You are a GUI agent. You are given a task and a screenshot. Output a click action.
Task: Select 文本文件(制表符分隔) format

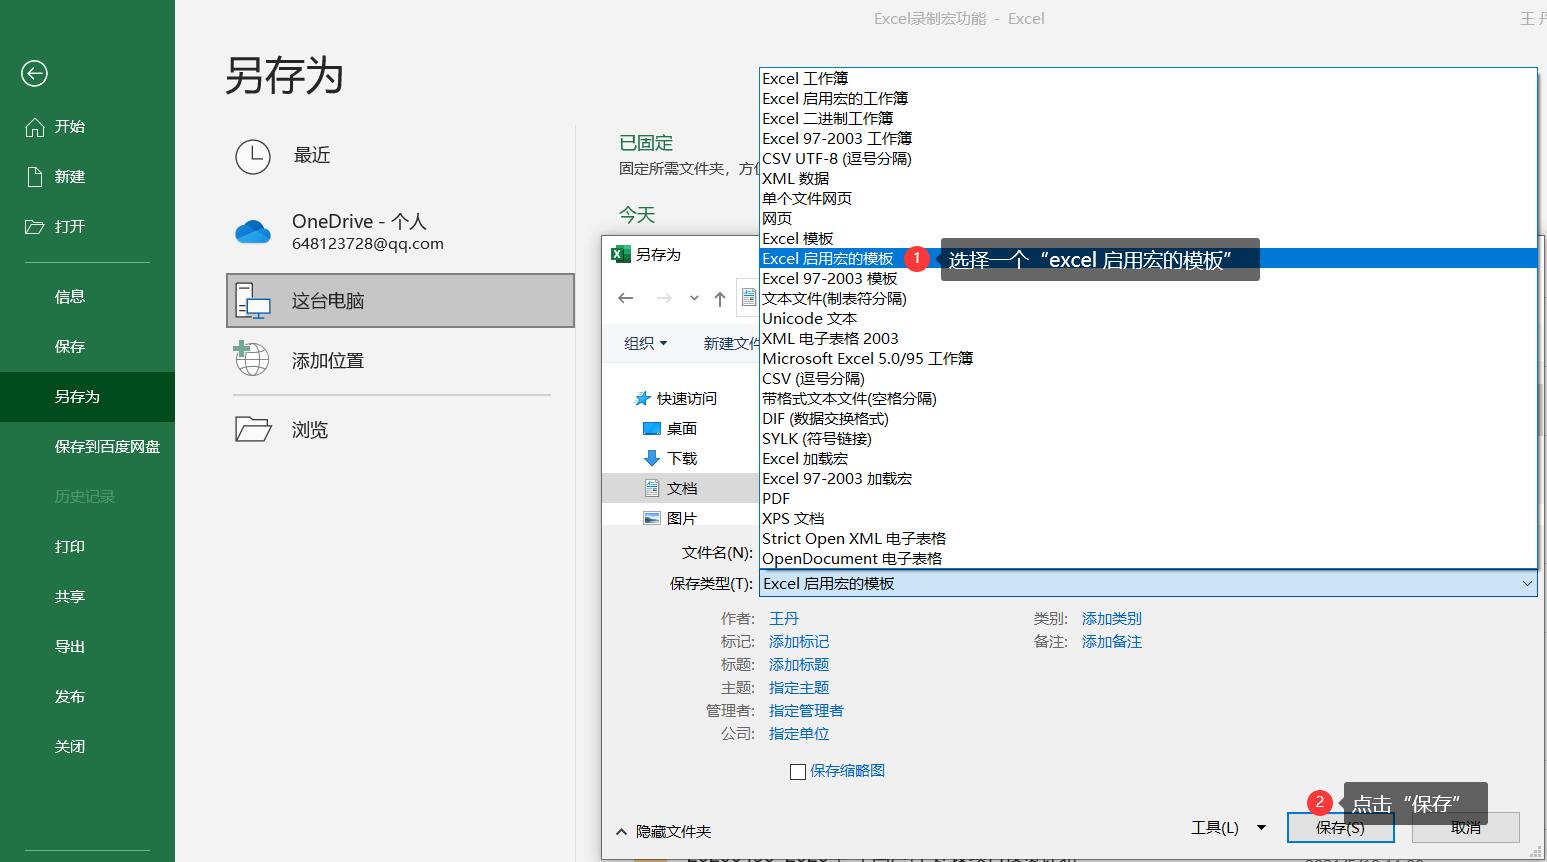[1148, 298]
